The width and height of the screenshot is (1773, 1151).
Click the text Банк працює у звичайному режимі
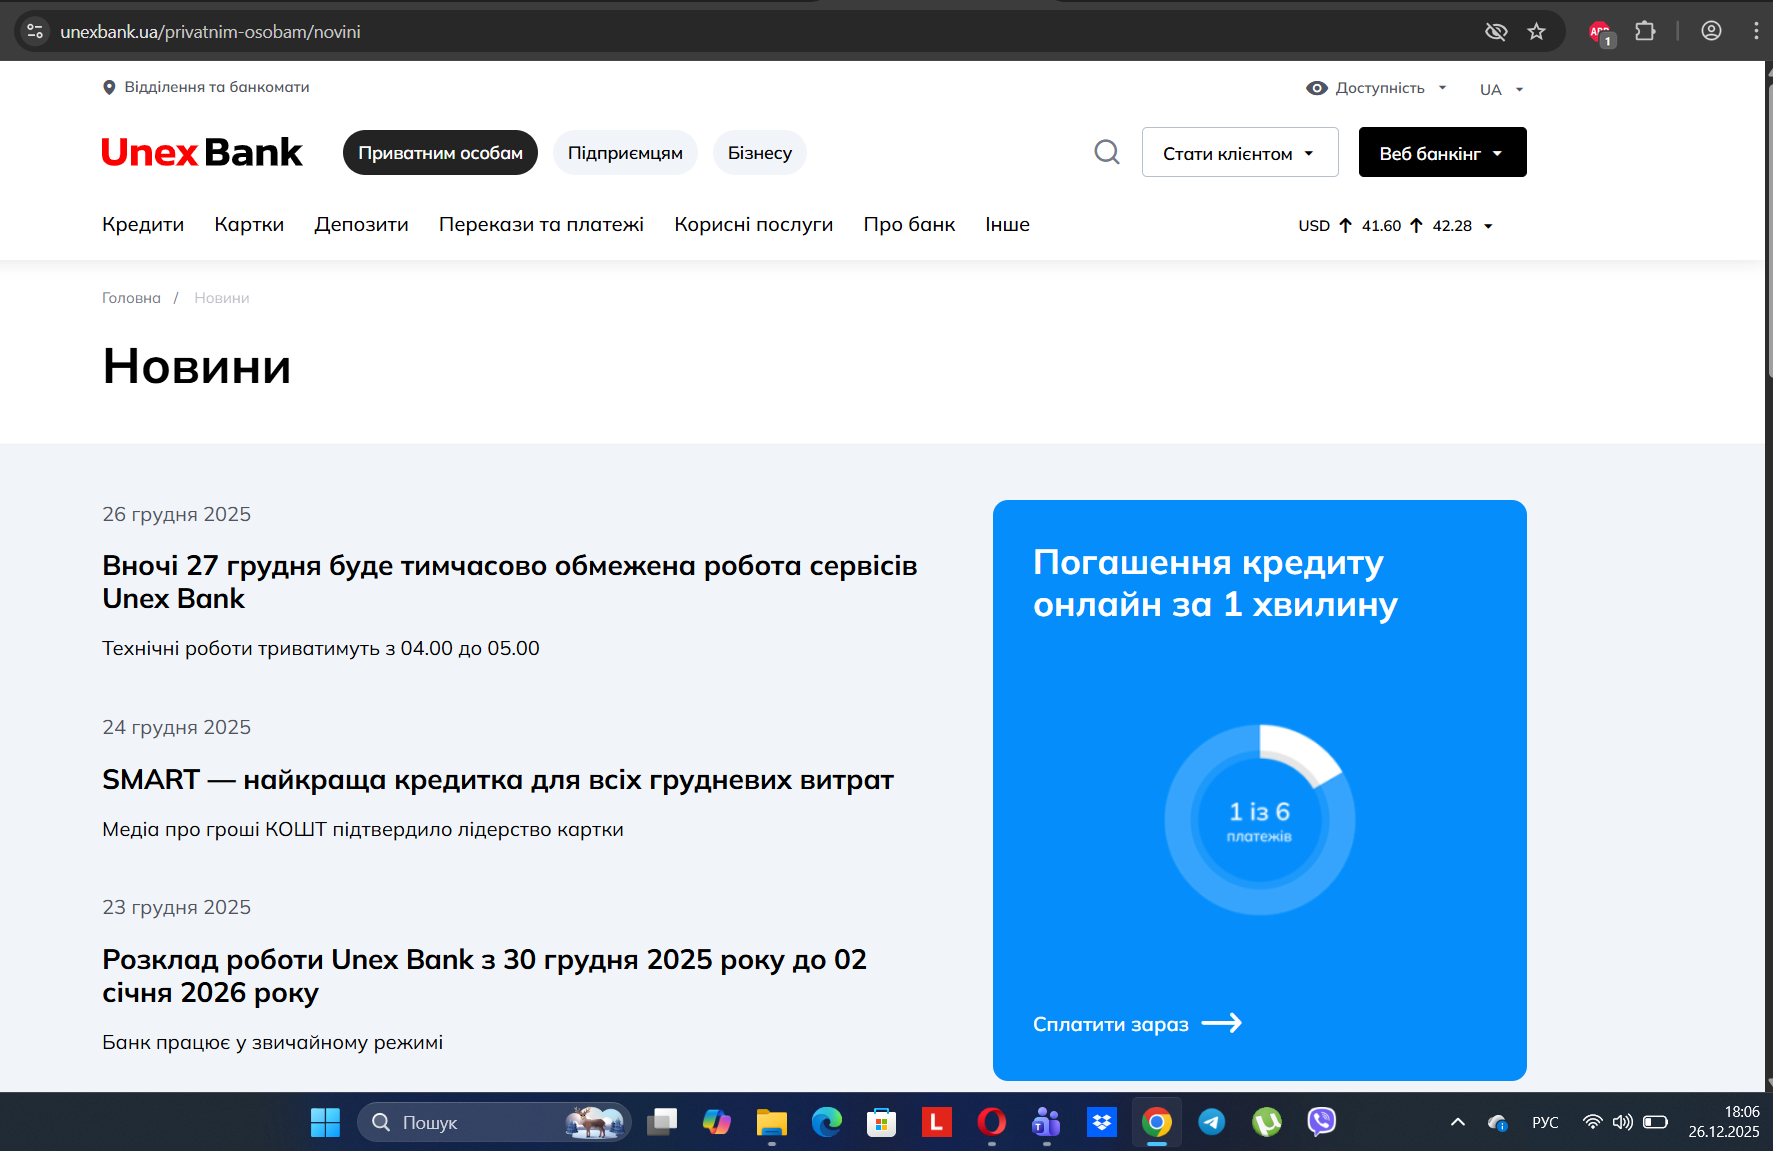(x=272, y=1042)
